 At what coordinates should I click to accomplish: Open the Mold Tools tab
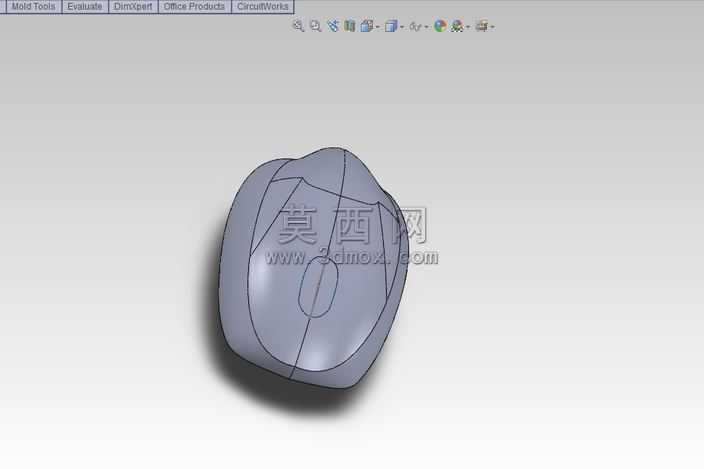34,7
